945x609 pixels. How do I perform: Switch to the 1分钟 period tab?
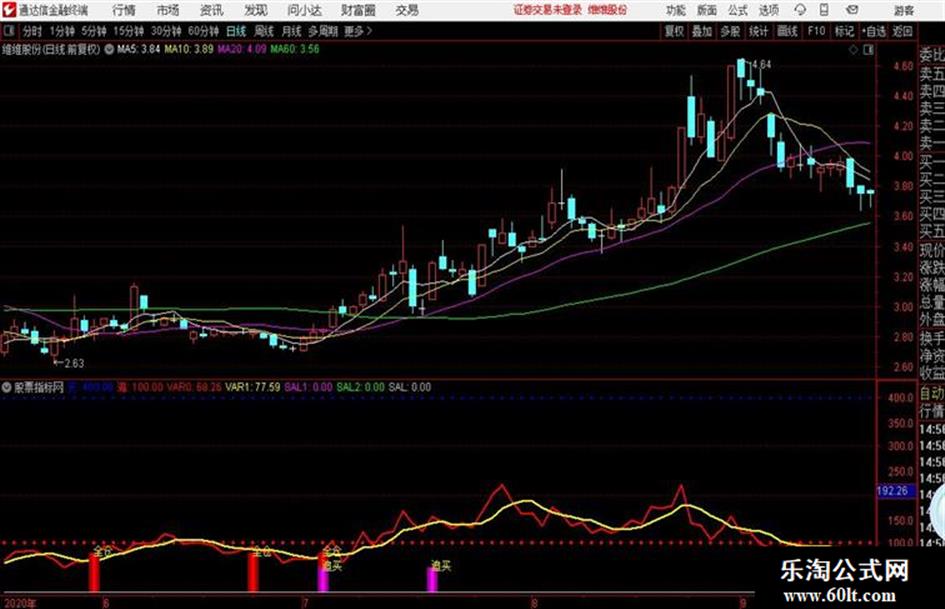tap(61, 31)
